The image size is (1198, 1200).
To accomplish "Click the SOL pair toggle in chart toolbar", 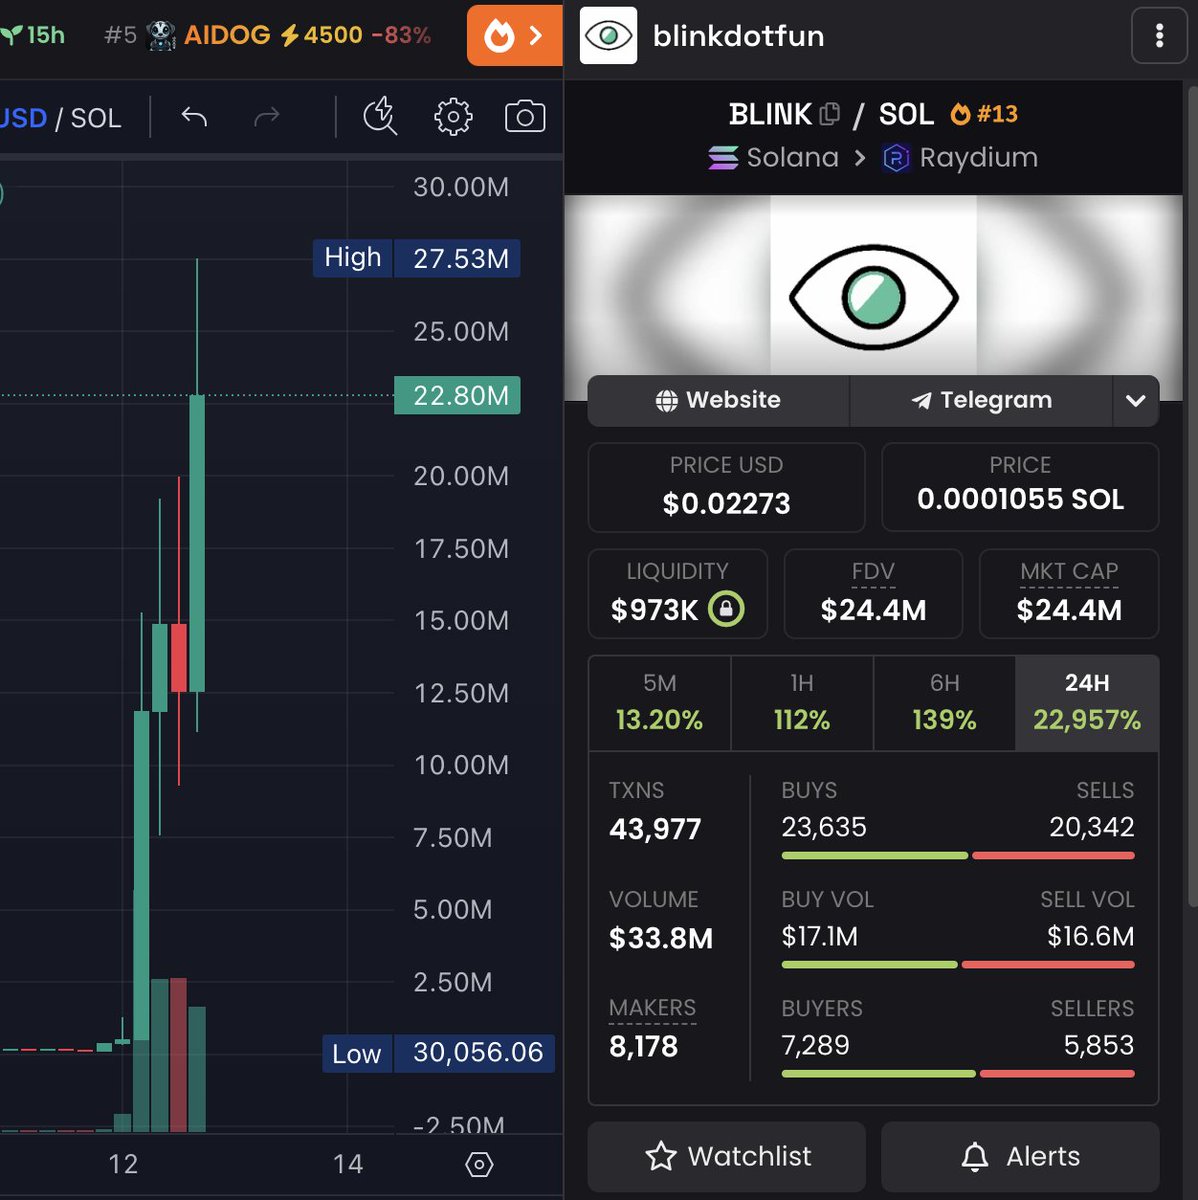I will point(96,118).
